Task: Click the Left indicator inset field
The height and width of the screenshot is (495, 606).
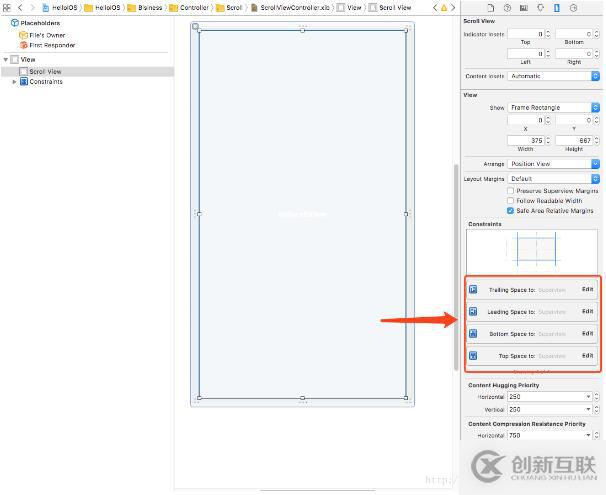Action: pyautogui.click(x=526, y=54)
